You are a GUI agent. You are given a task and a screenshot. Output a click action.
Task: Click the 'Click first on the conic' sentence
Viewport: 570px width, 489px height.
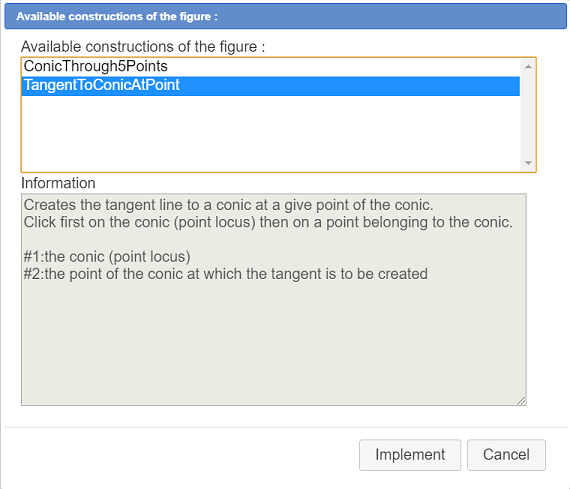[x=268, y=222]
